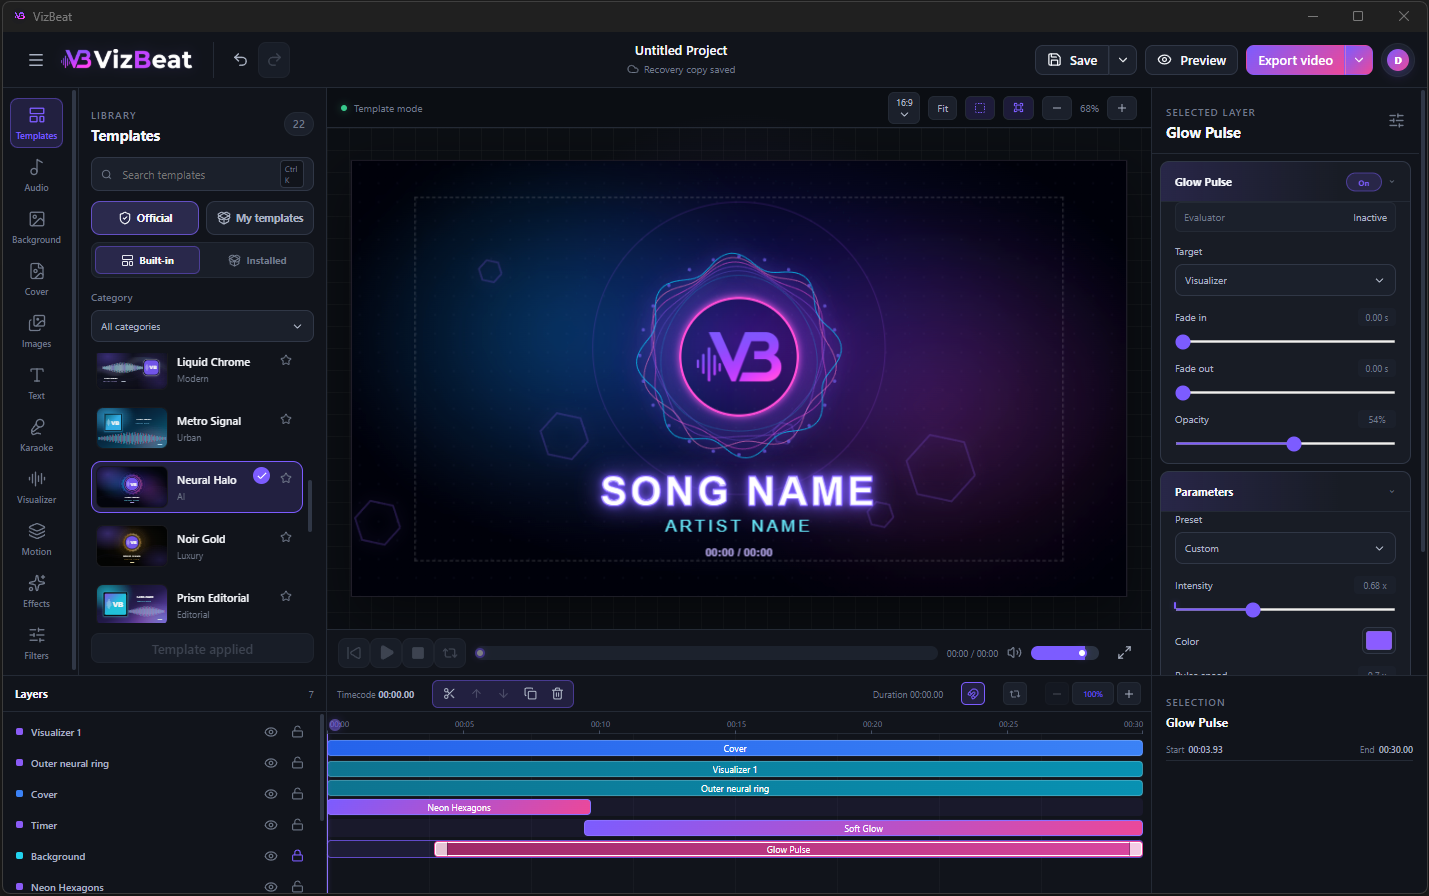Open the Audio panel in sidebar

(x=36, y=175)
